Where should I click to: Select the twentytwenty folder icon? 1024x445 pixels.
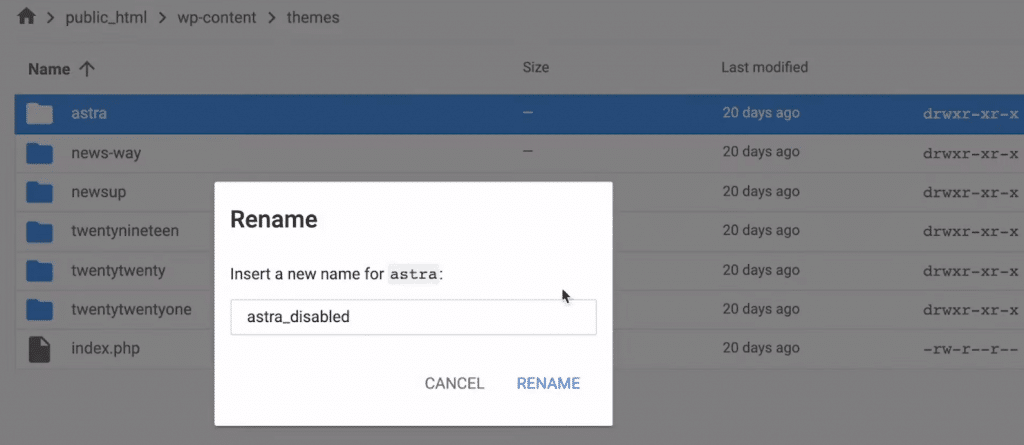click(39, 270)
